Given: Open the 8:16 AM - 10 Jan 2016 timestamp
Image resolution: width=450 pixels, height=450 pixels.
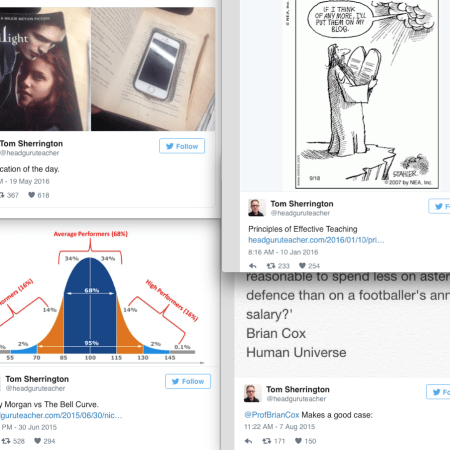Looking at the screenshot, I should 283,252.
